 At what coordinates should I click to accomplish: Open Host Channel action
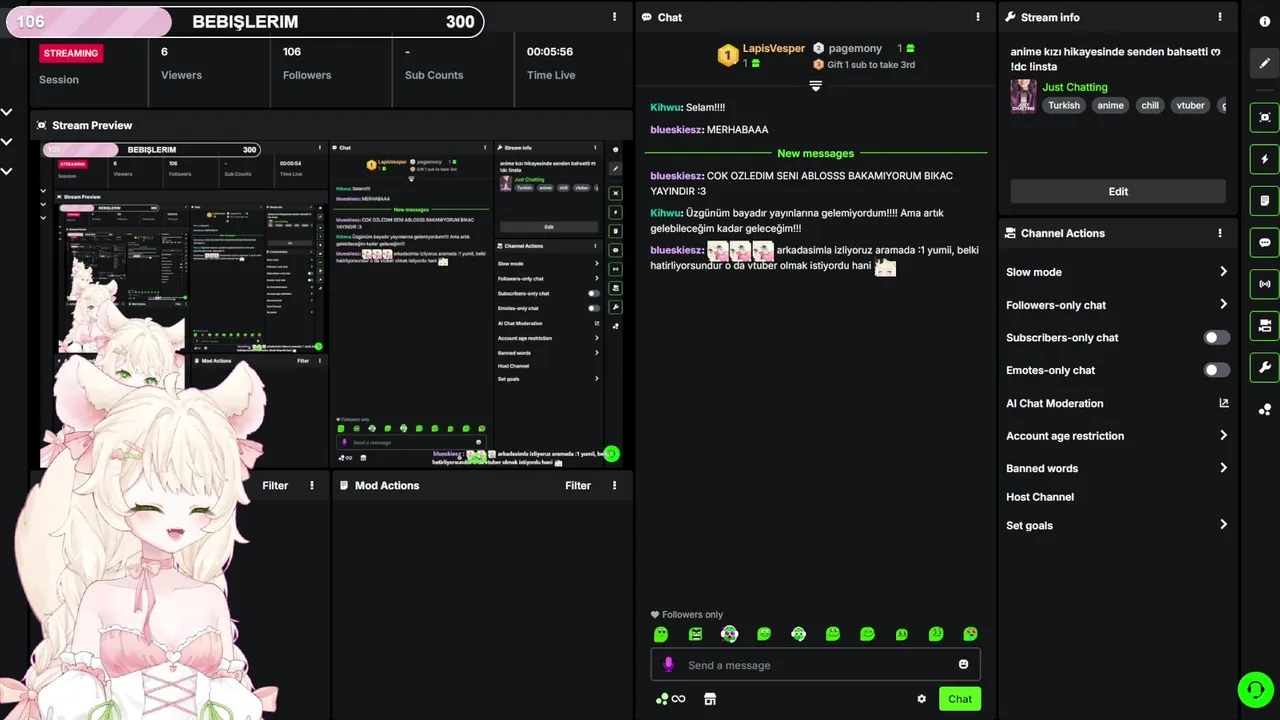1040,497
